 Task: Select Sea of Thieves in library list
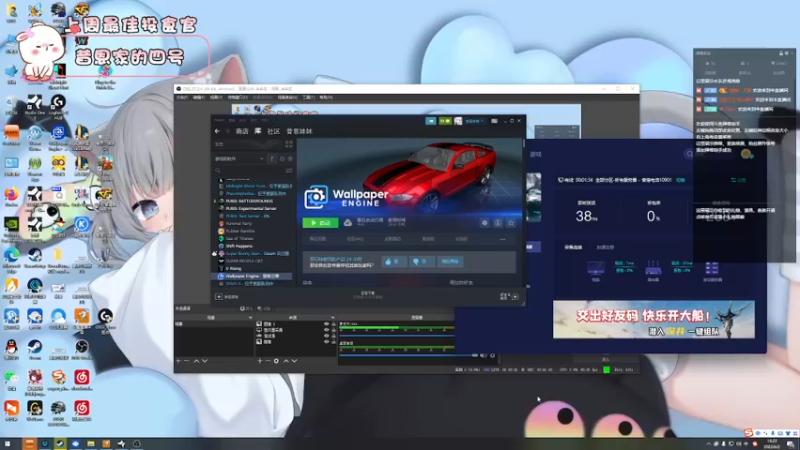click(239, 238)
